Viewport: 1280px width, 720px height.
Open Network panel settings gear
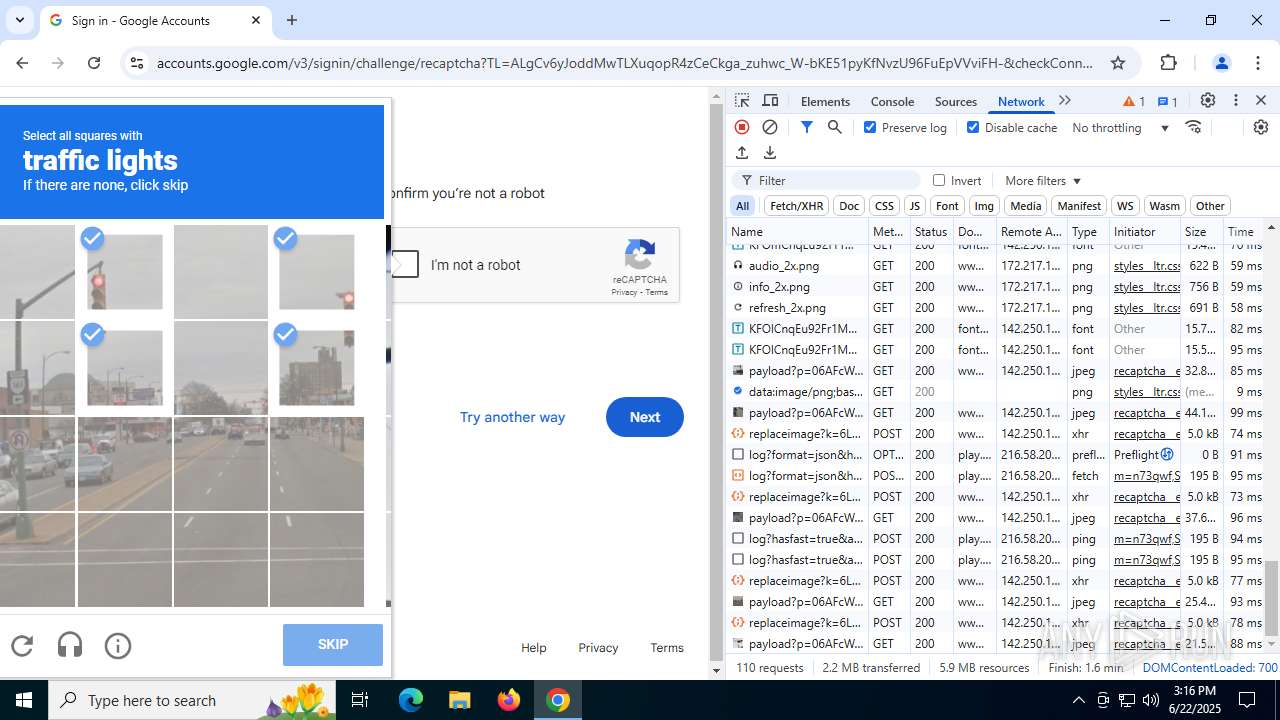tap(1260, 127)
